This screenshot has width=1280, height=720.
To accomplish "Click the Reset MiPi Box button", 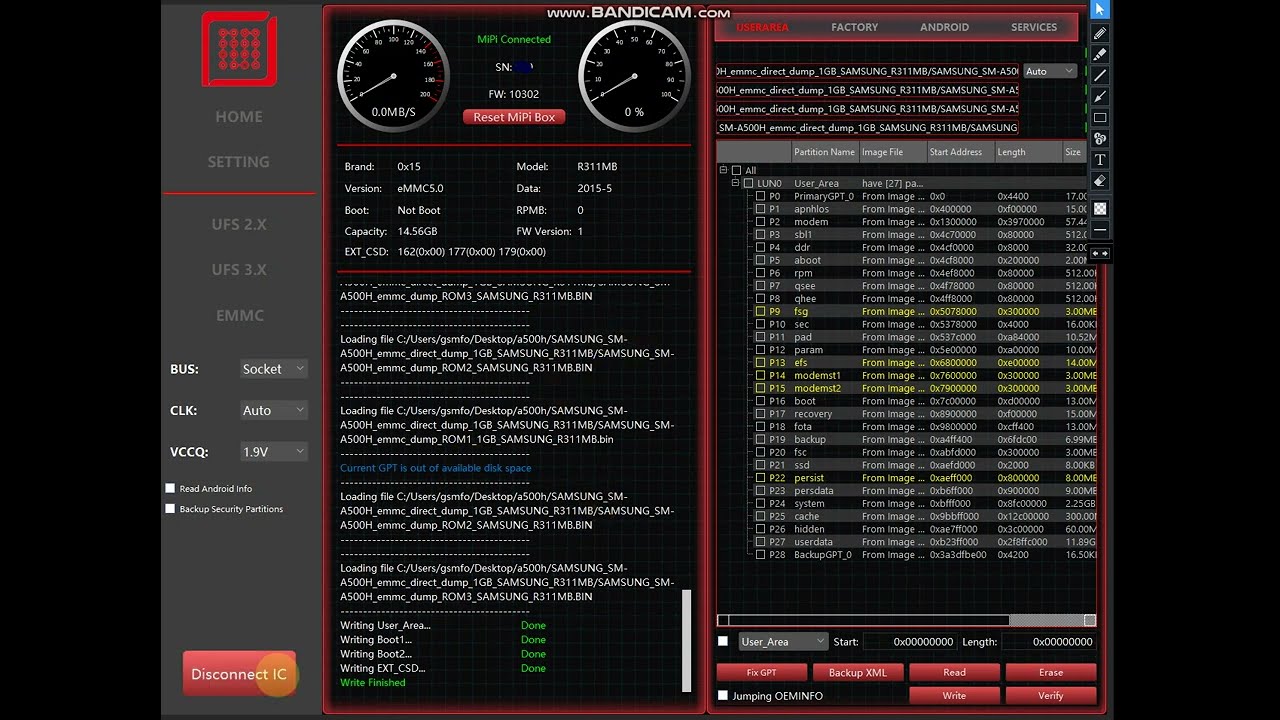I will pyautogui.click(x=514, y=117).
